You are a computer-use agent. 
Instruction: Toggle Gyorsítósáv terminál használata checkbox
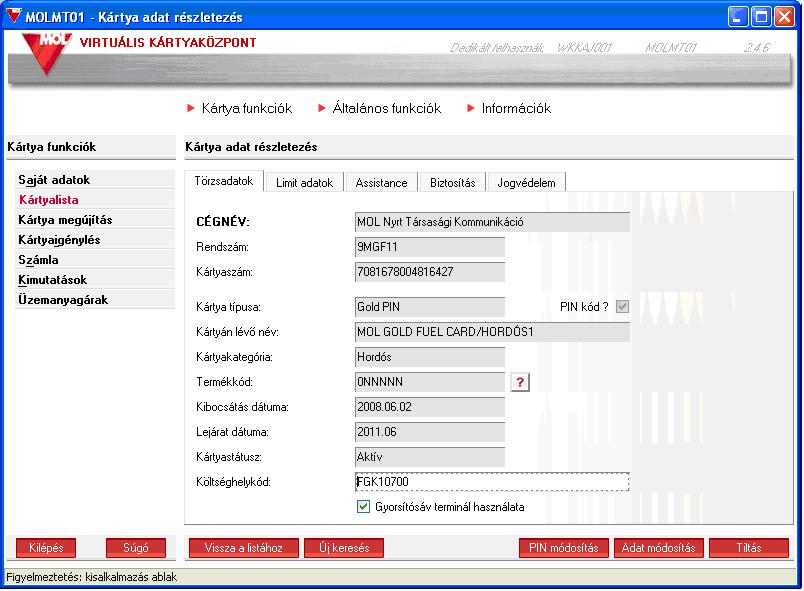[363, 507]
